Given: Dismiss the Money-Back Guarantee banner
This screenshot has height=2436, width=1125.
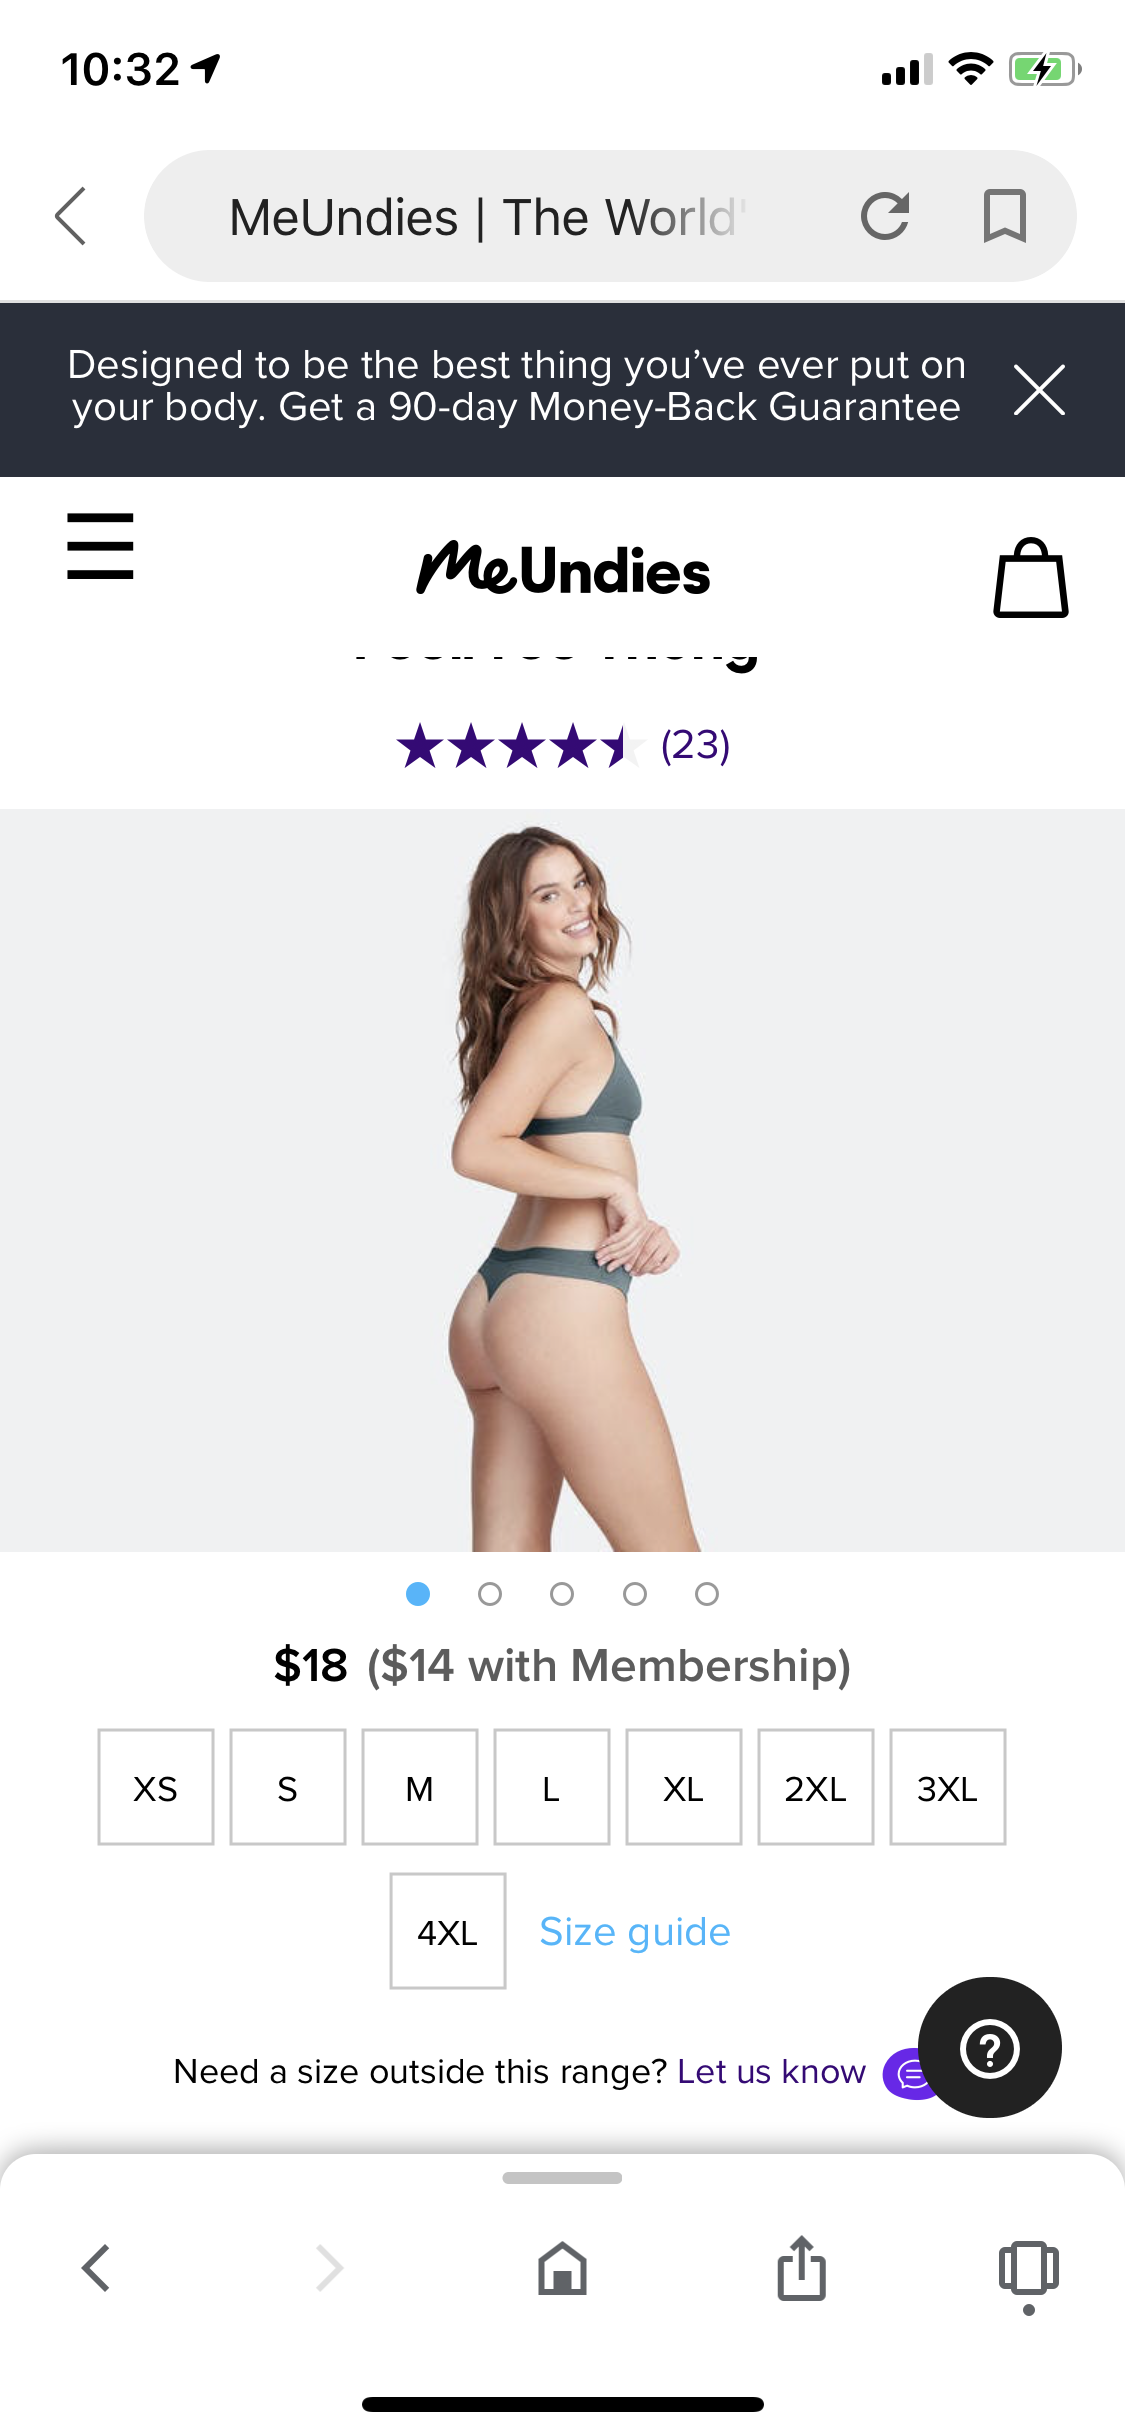Looking at the screenshot, I should coord(1039,389).
